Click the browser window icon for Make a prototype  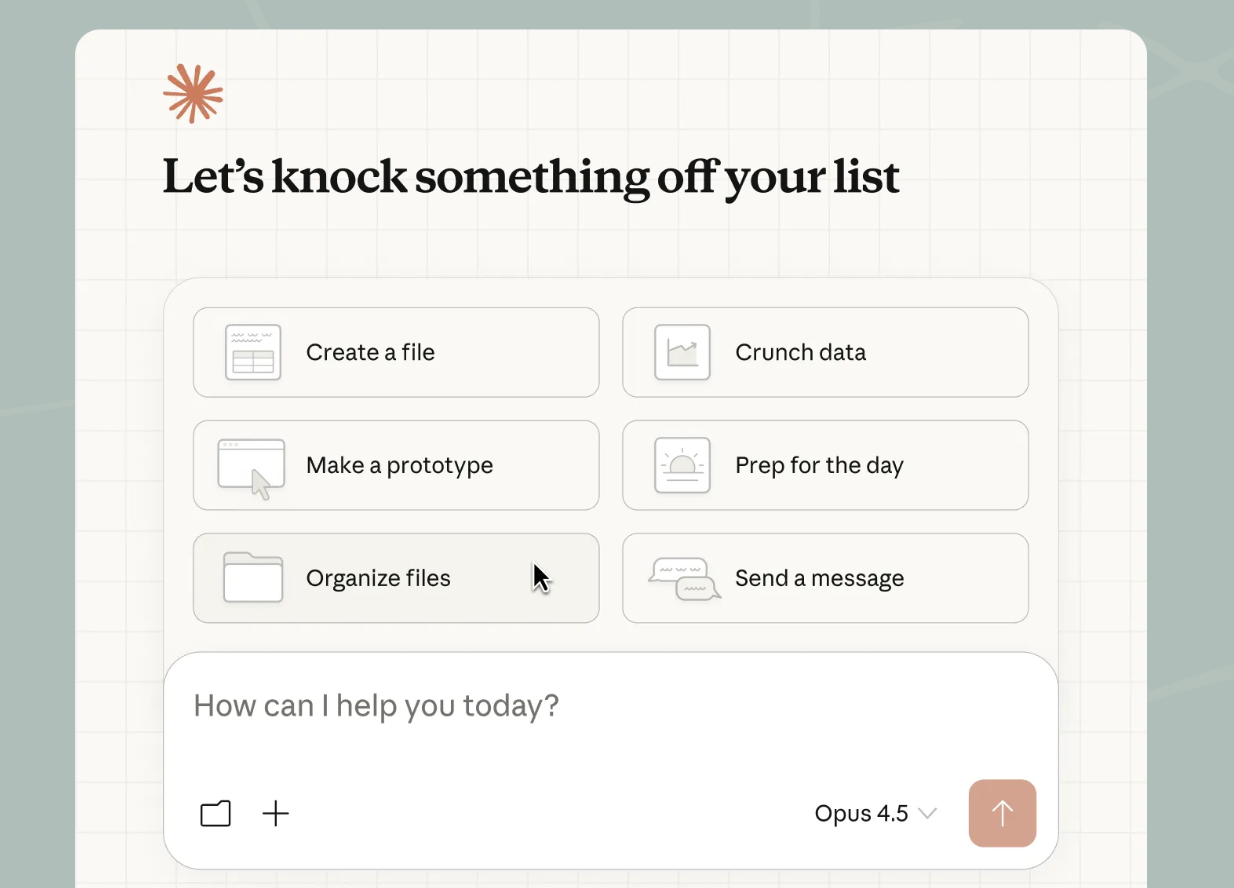click(251, 467)
